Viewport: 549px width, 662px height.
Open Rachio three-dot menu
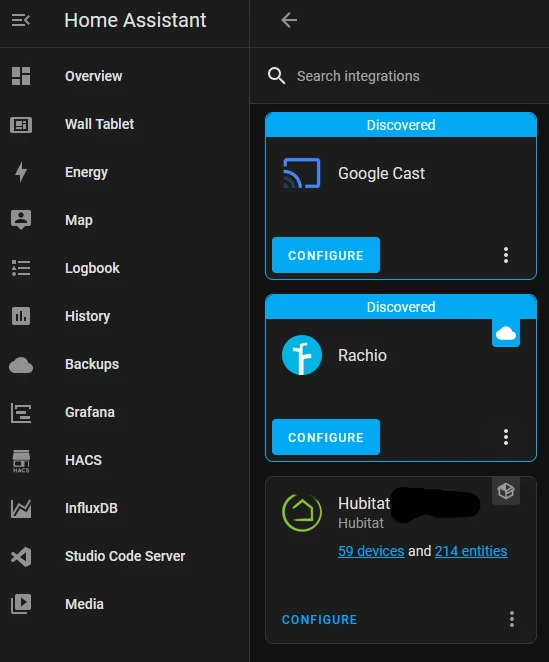(x=506, y=437)
